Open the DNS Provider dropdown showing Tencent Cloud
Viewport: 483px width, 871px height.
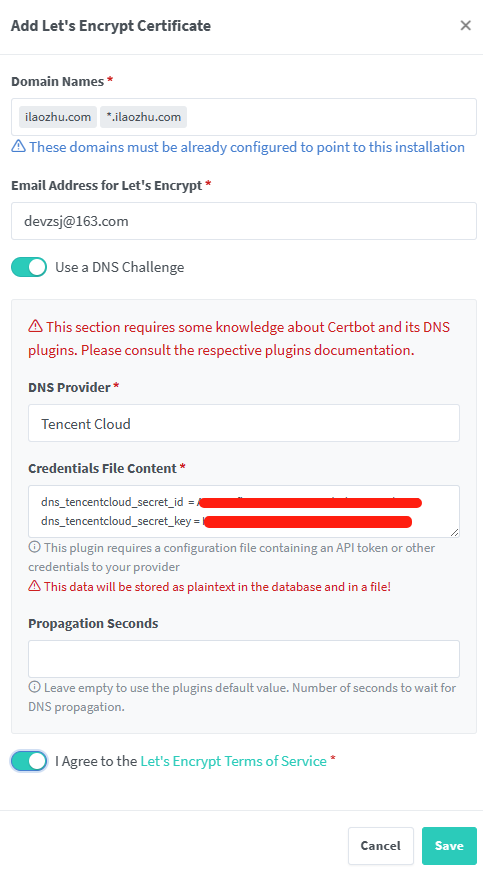[244, 423]
